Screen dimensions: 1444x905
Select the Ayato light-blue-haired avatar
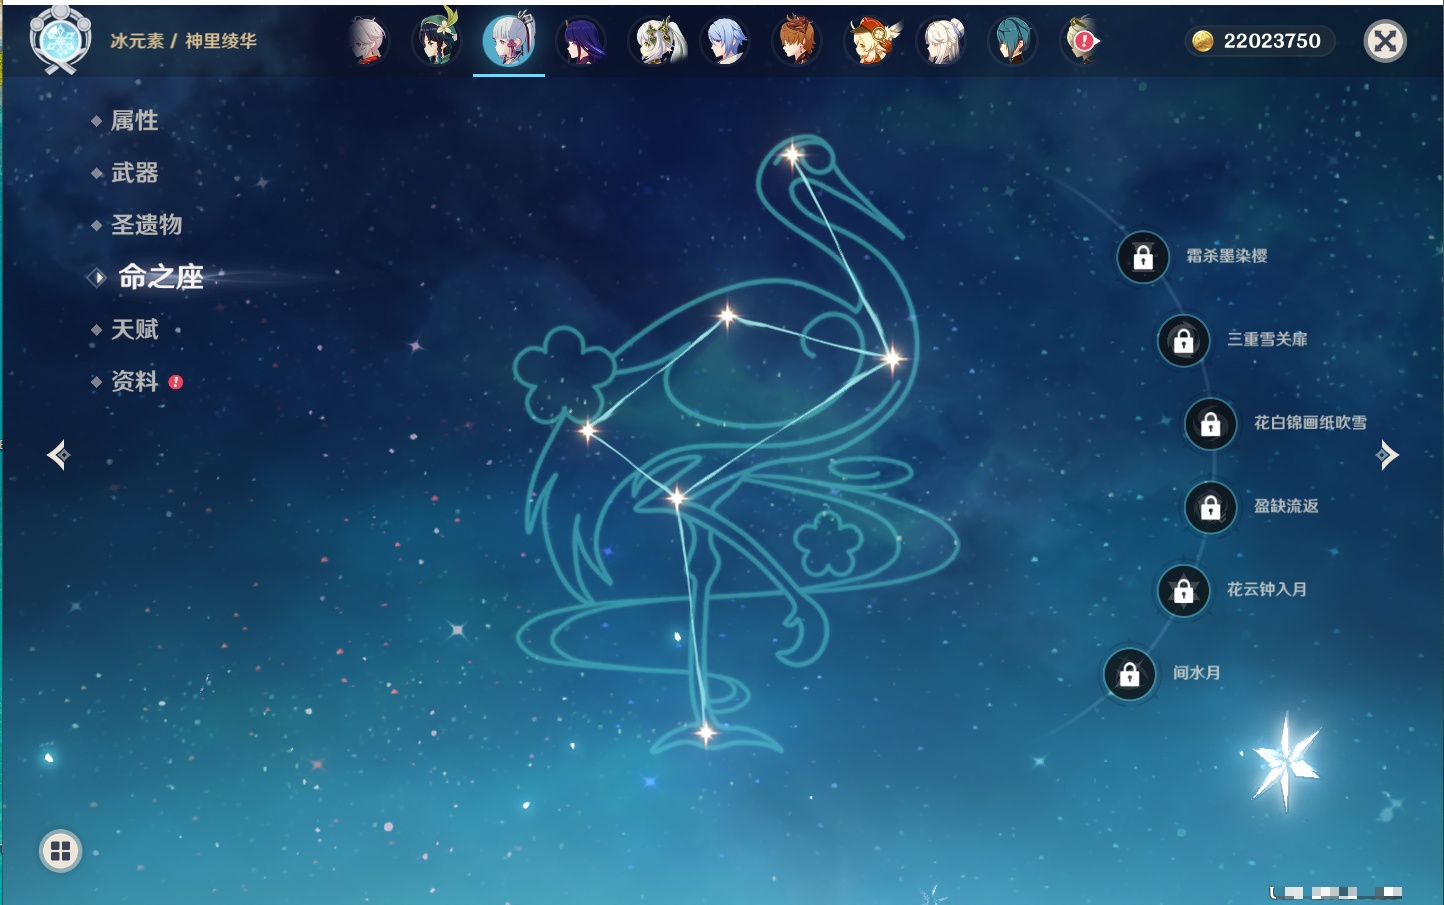(x=725, y=41)
